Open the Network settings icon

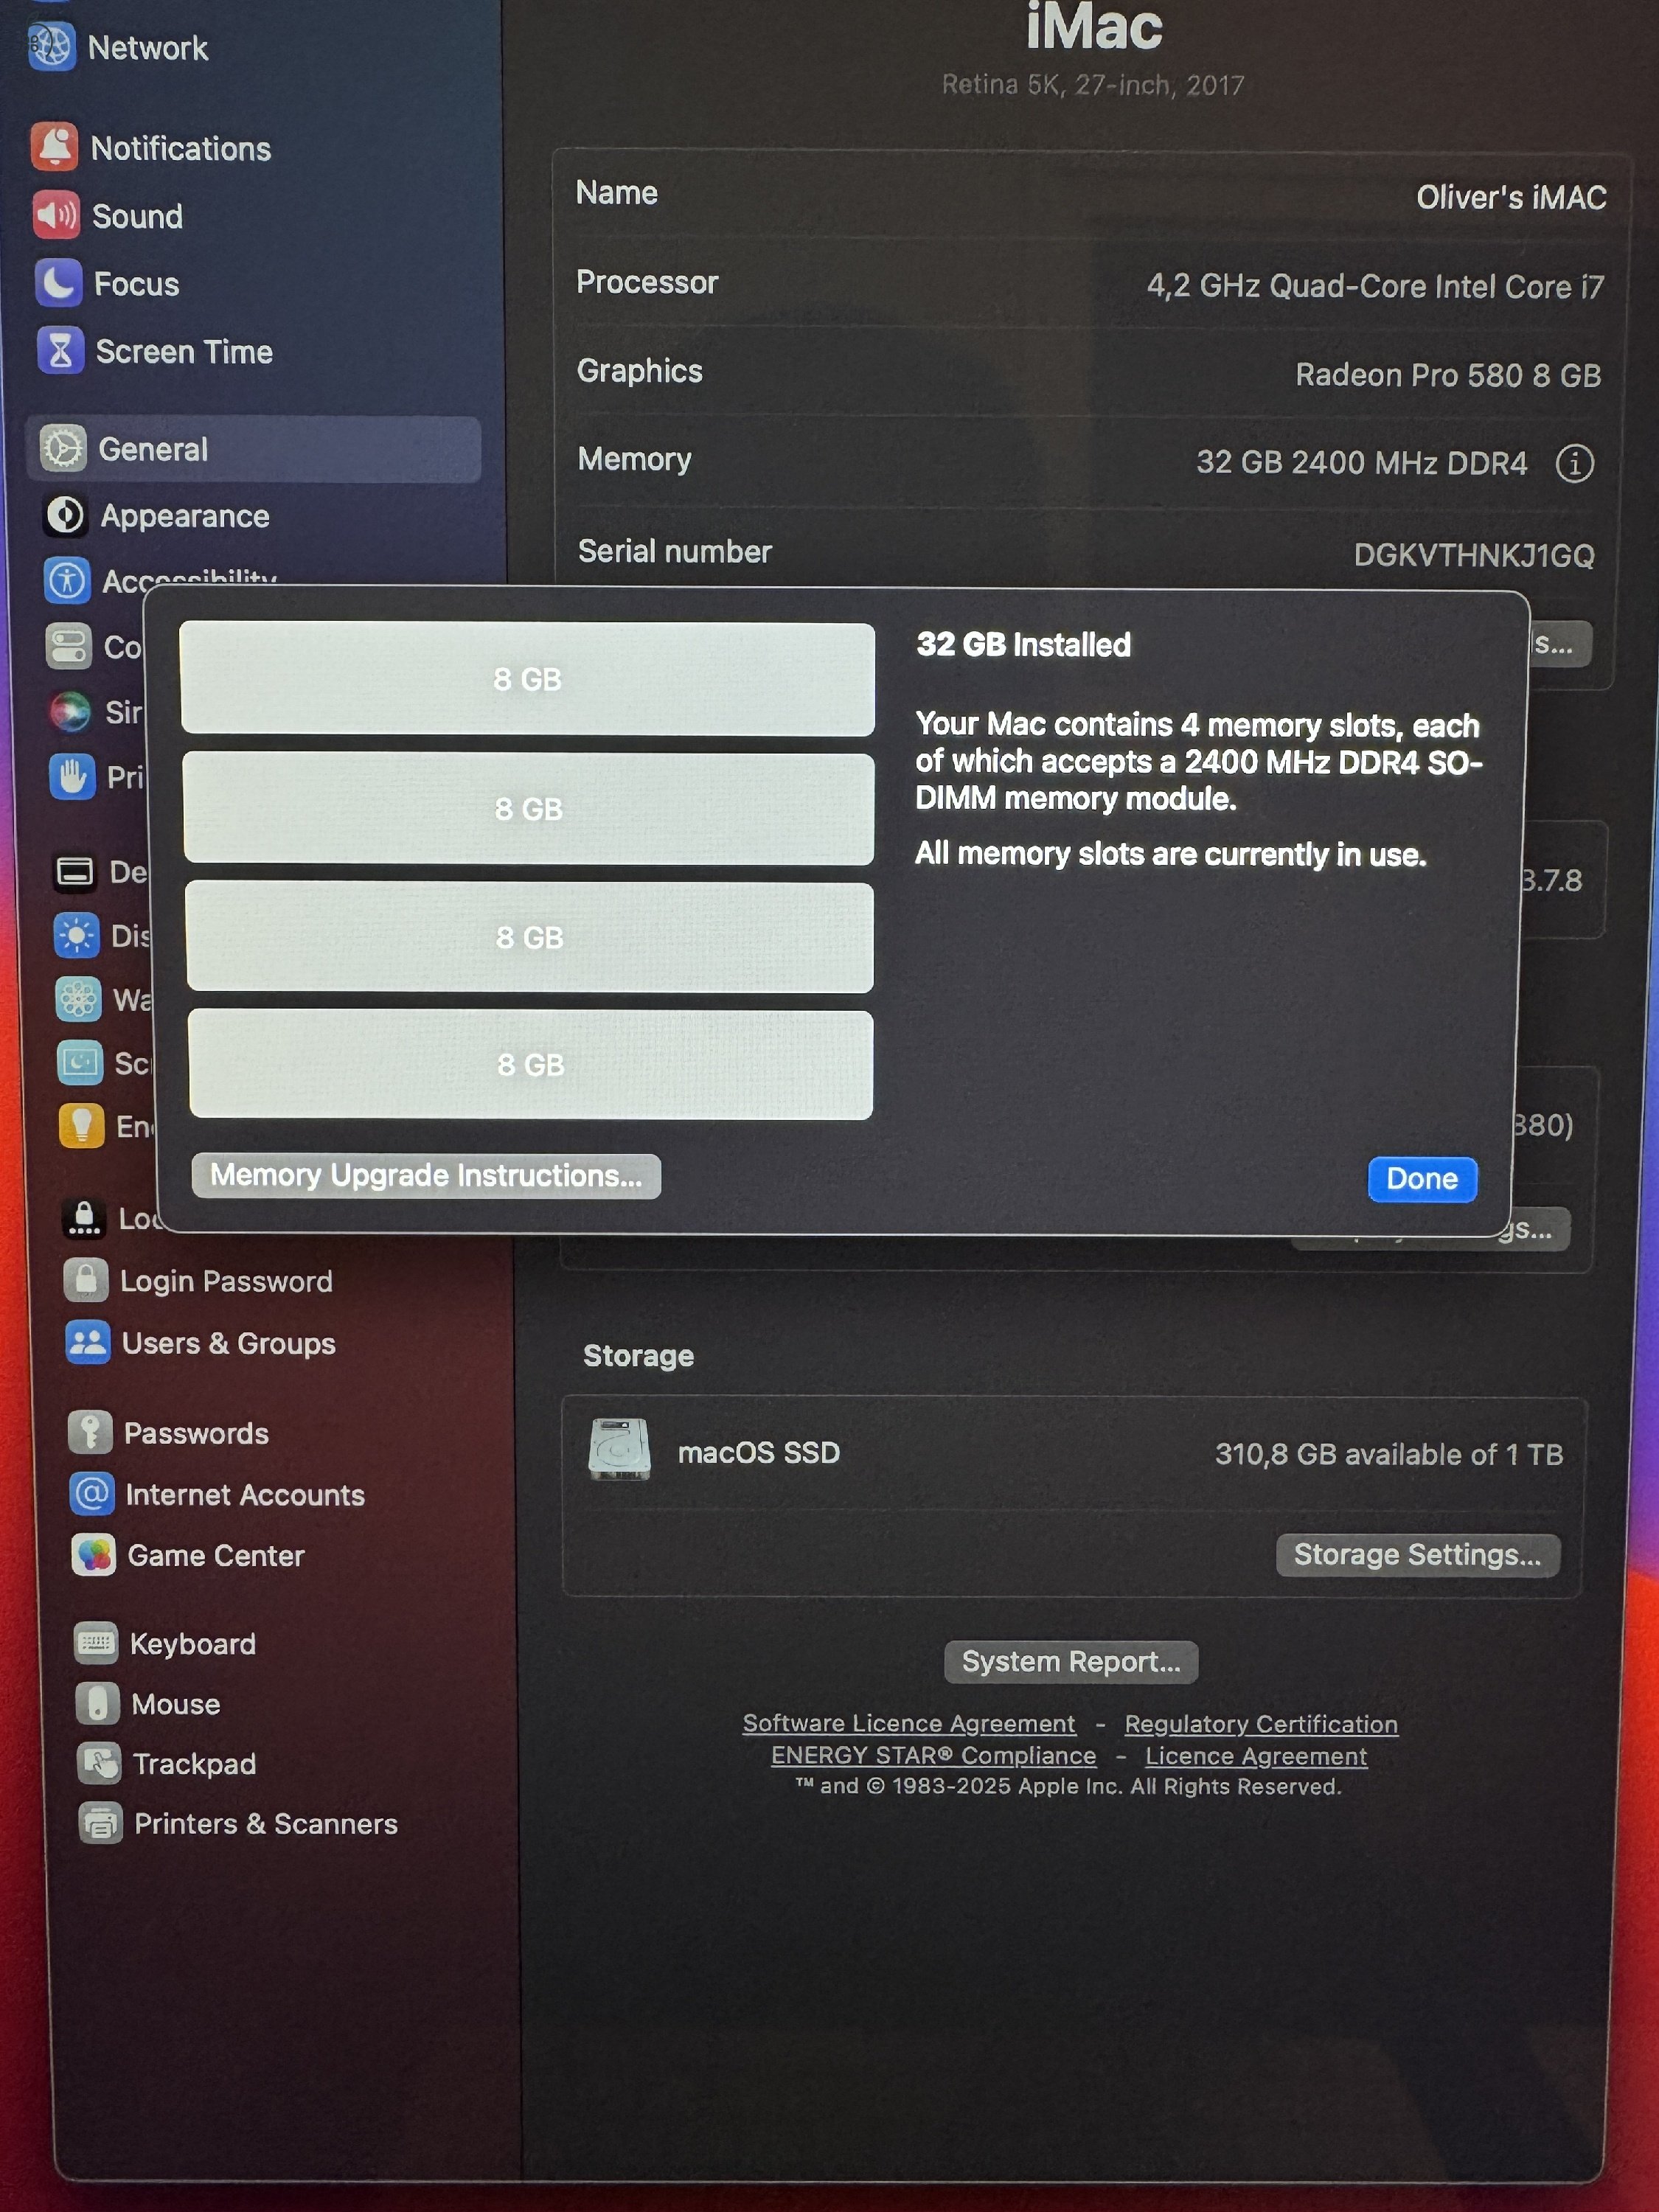point(51,45)
